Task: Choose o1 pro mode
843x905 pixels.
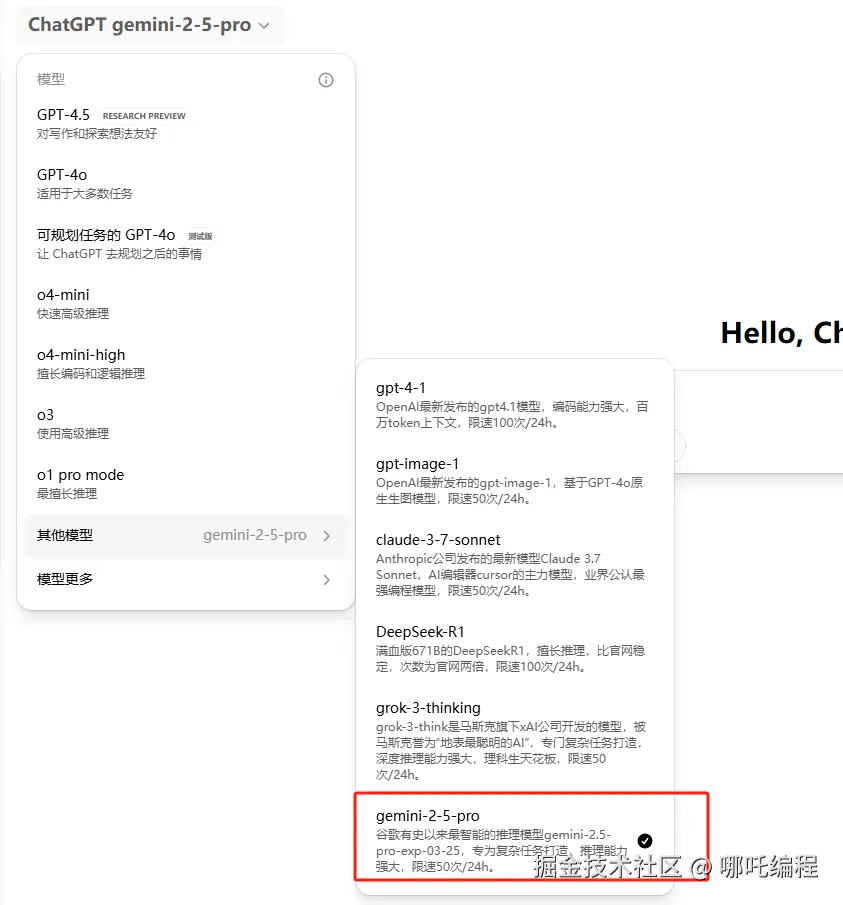Action: [x=185, y=484]
